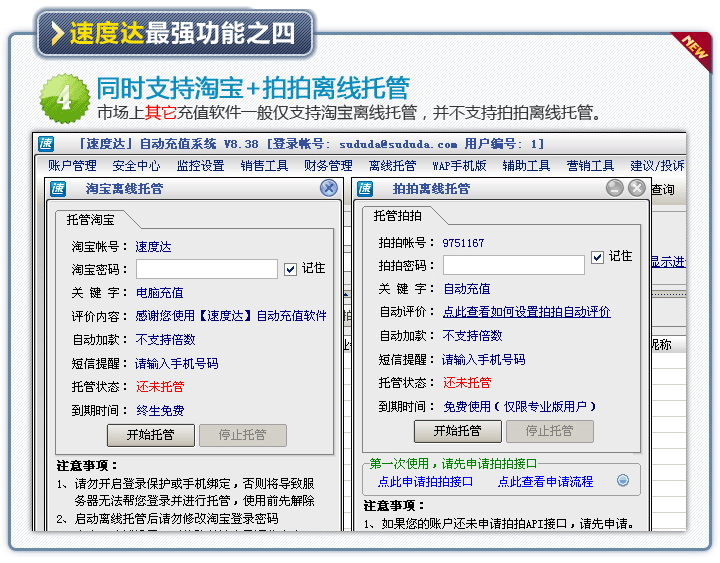Toggle 记住 checkbox for Taobao password

(290, 269)
